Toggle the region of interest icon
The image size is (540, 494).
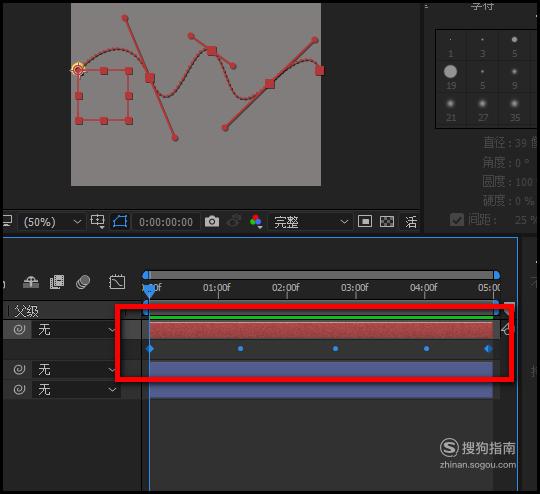click(x=365, y=222)
